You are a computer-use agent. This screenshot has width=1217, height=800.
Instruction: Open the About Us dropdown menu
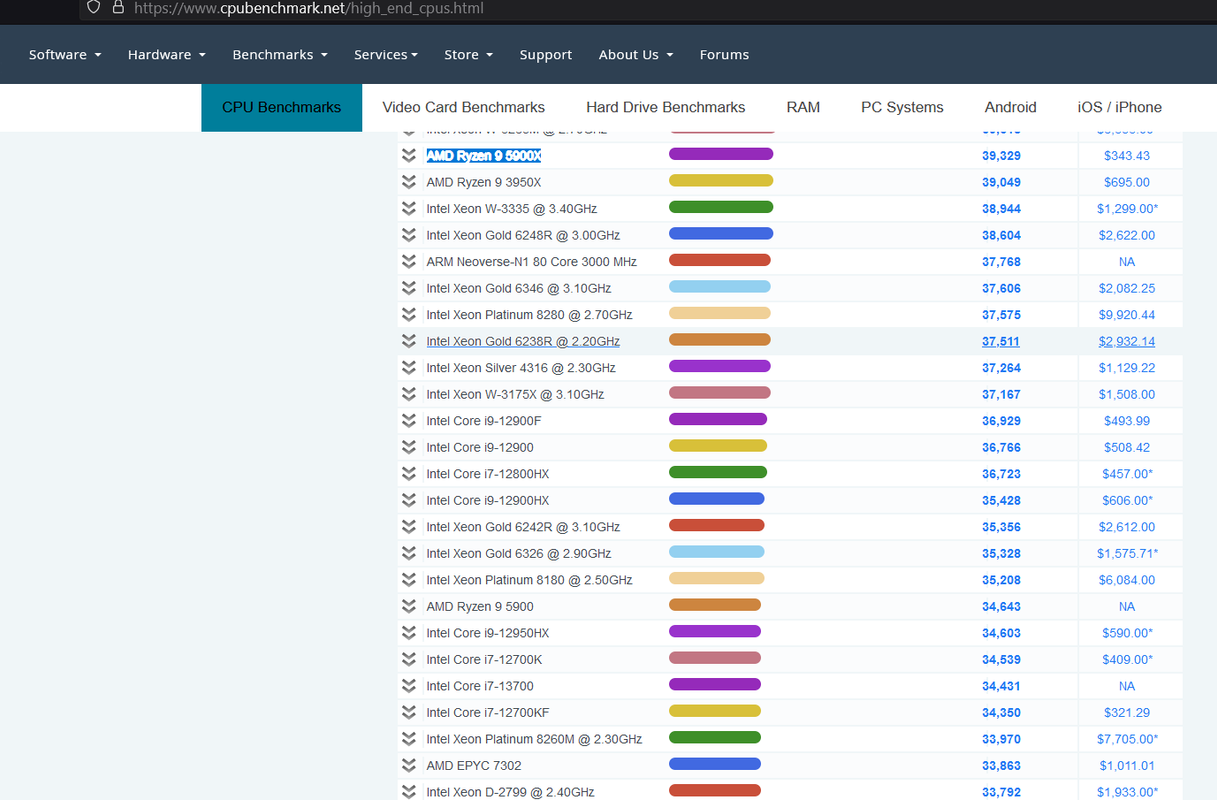(x=636, y=55)
